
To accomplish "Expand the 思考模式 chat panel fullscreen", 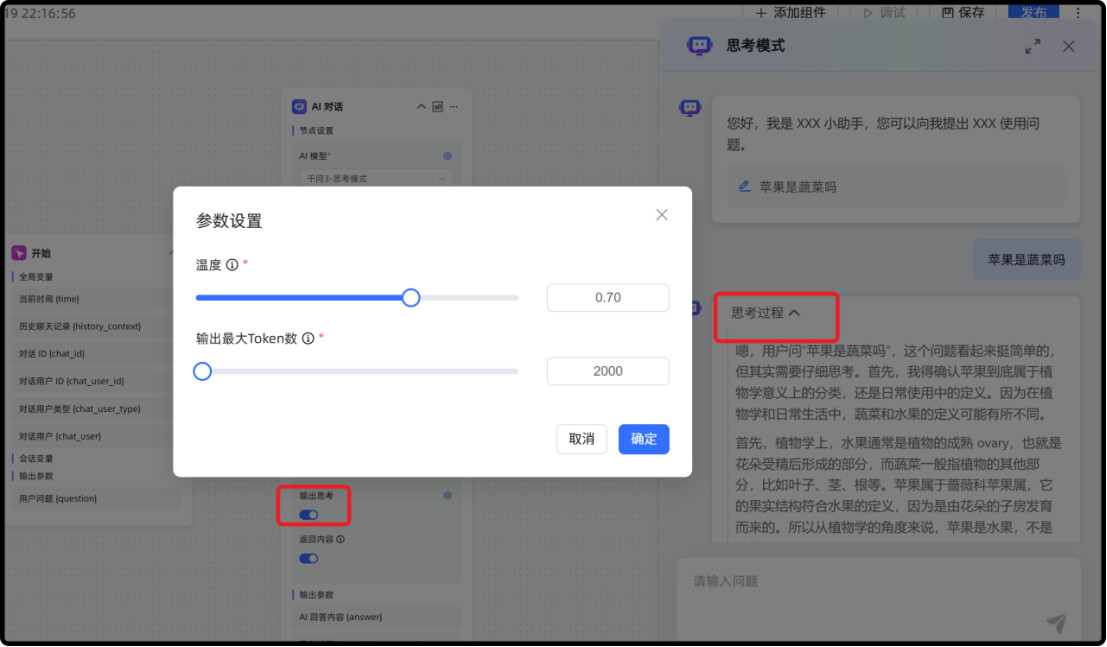I will [x=1032, y=47].
